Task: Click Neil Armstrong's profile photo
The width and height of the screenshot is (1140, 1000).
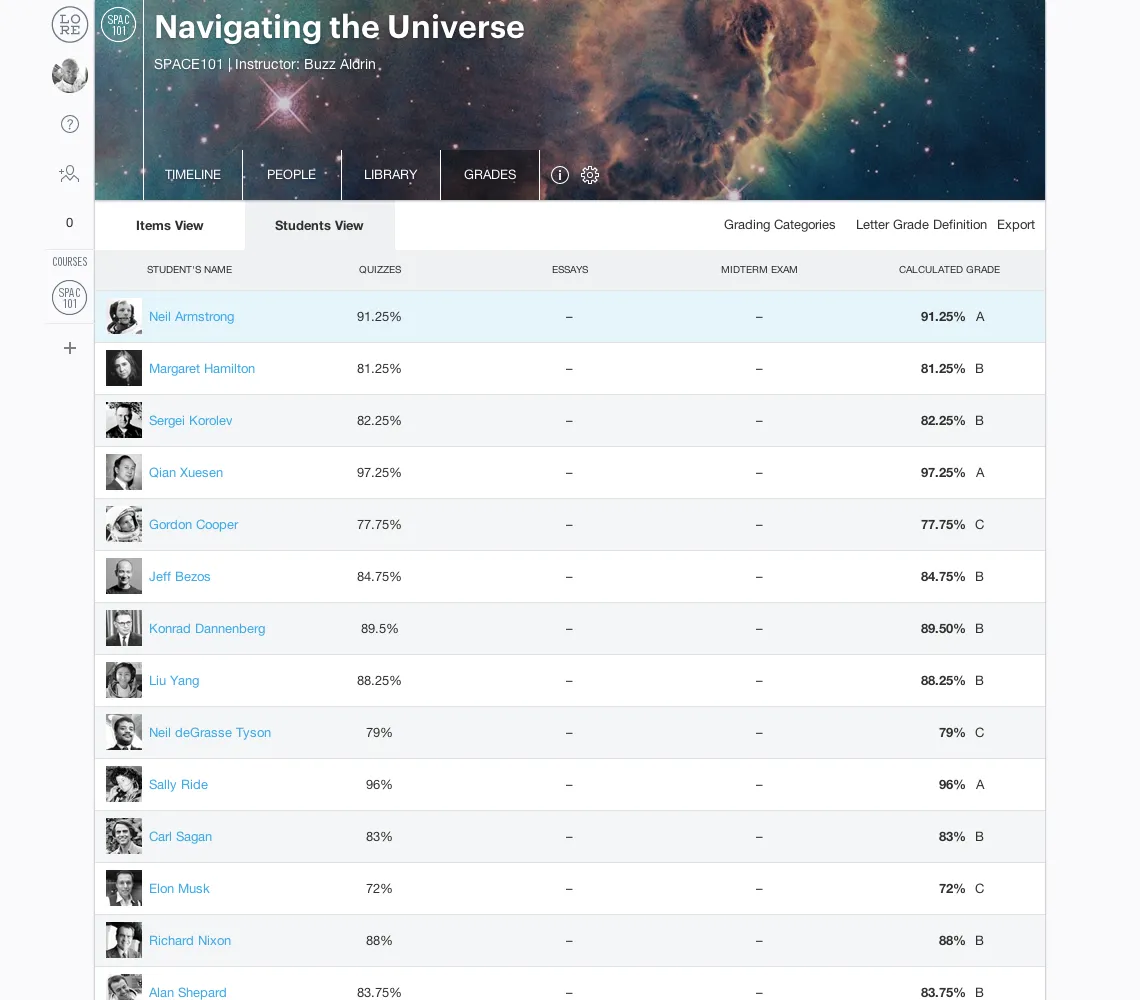Action: [x=124, y=316]
